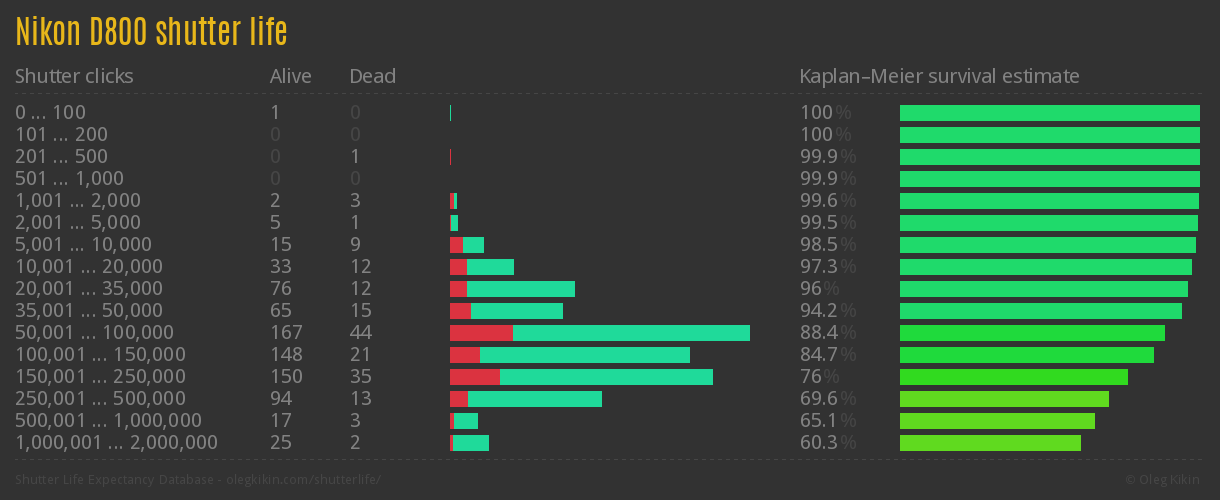The height and width of the screenshot is (500, 1220).
Task: Click the 76% survival estimate bar
Action: [1013, 377]
